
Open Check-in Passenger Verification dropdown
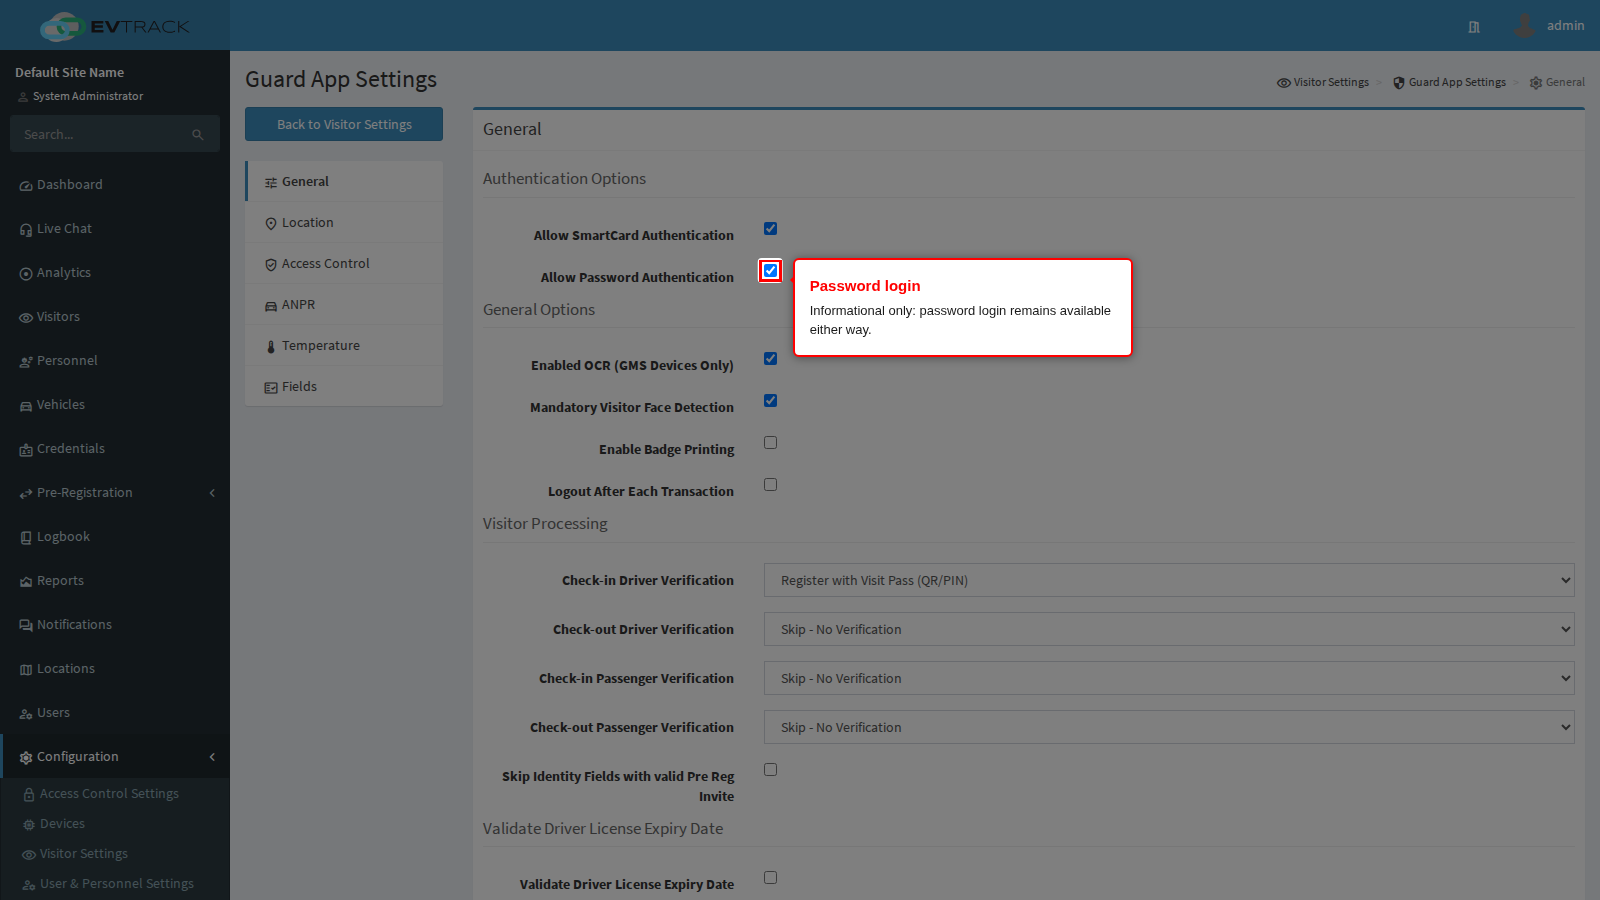pos(1169,678)
